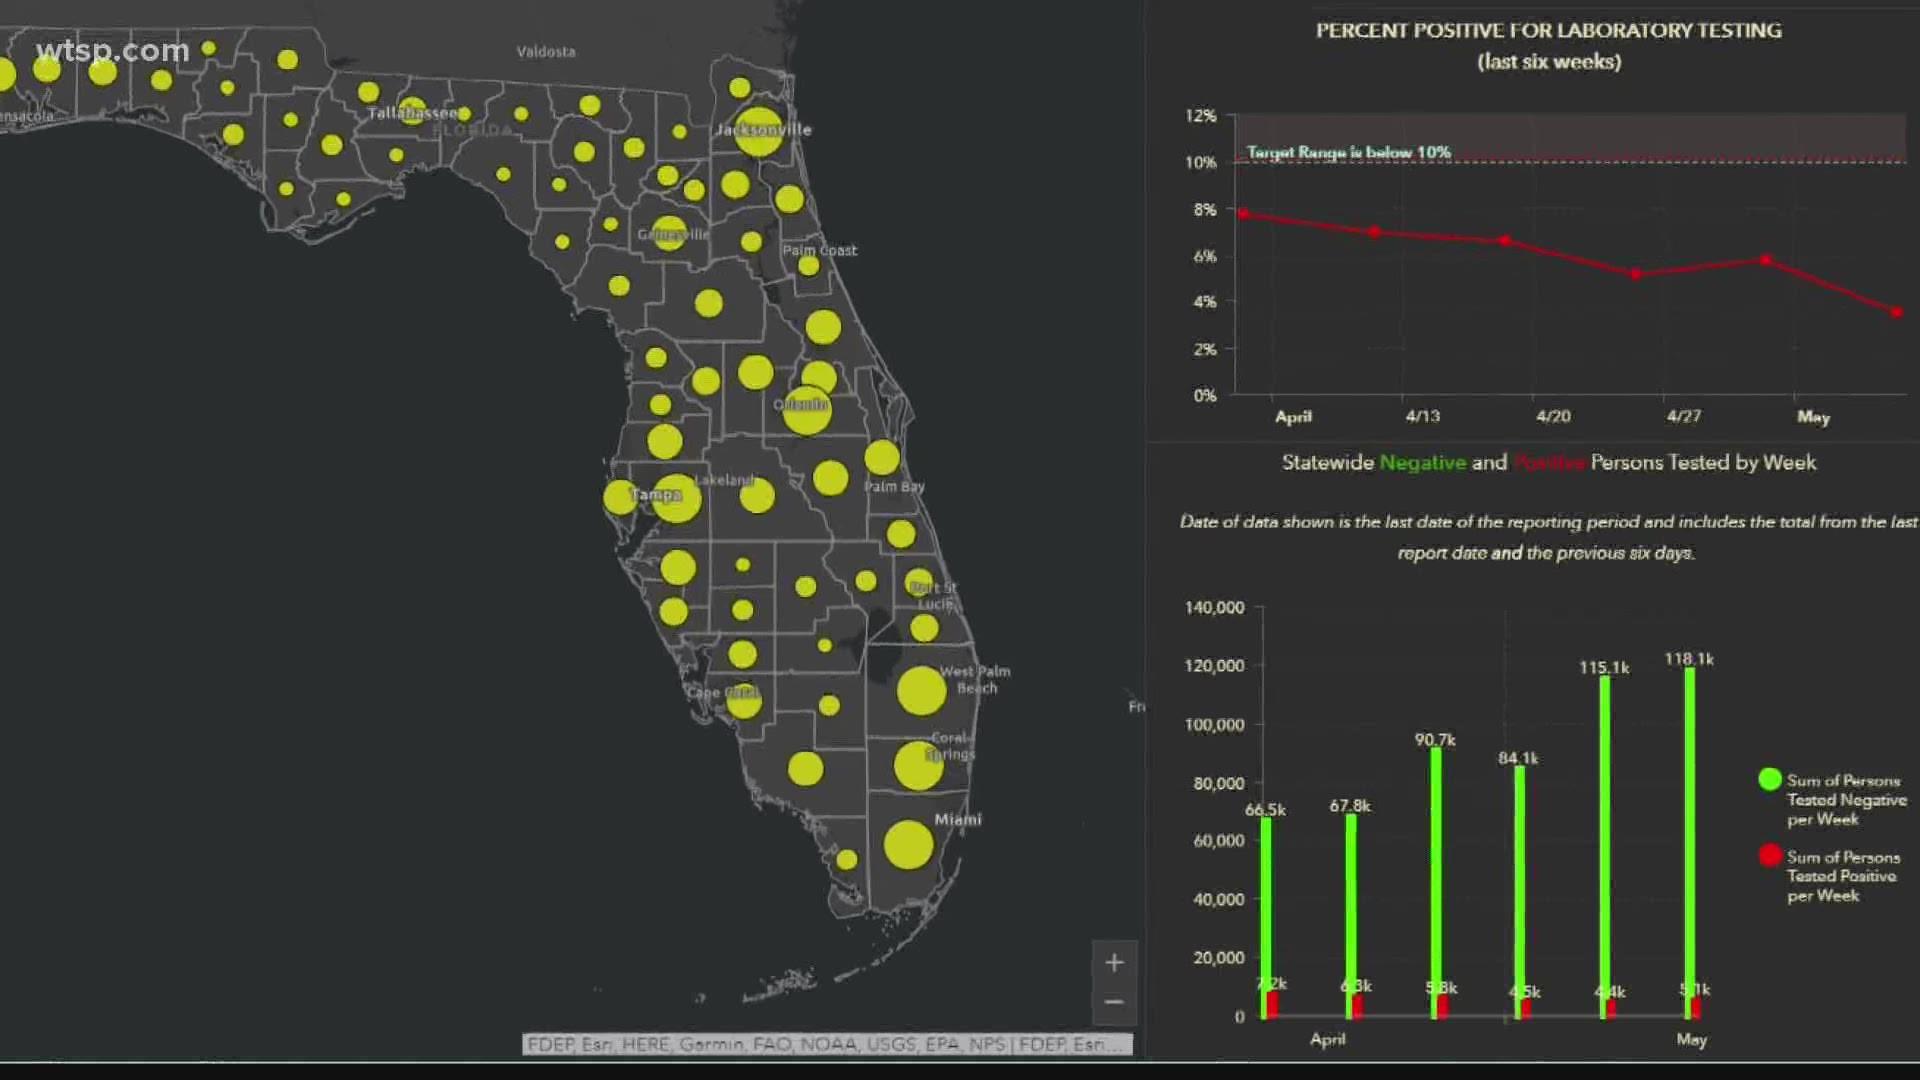Click the map zoom out minus button
This screenshot has width=1920, height=1080.
[1114, 1002]
